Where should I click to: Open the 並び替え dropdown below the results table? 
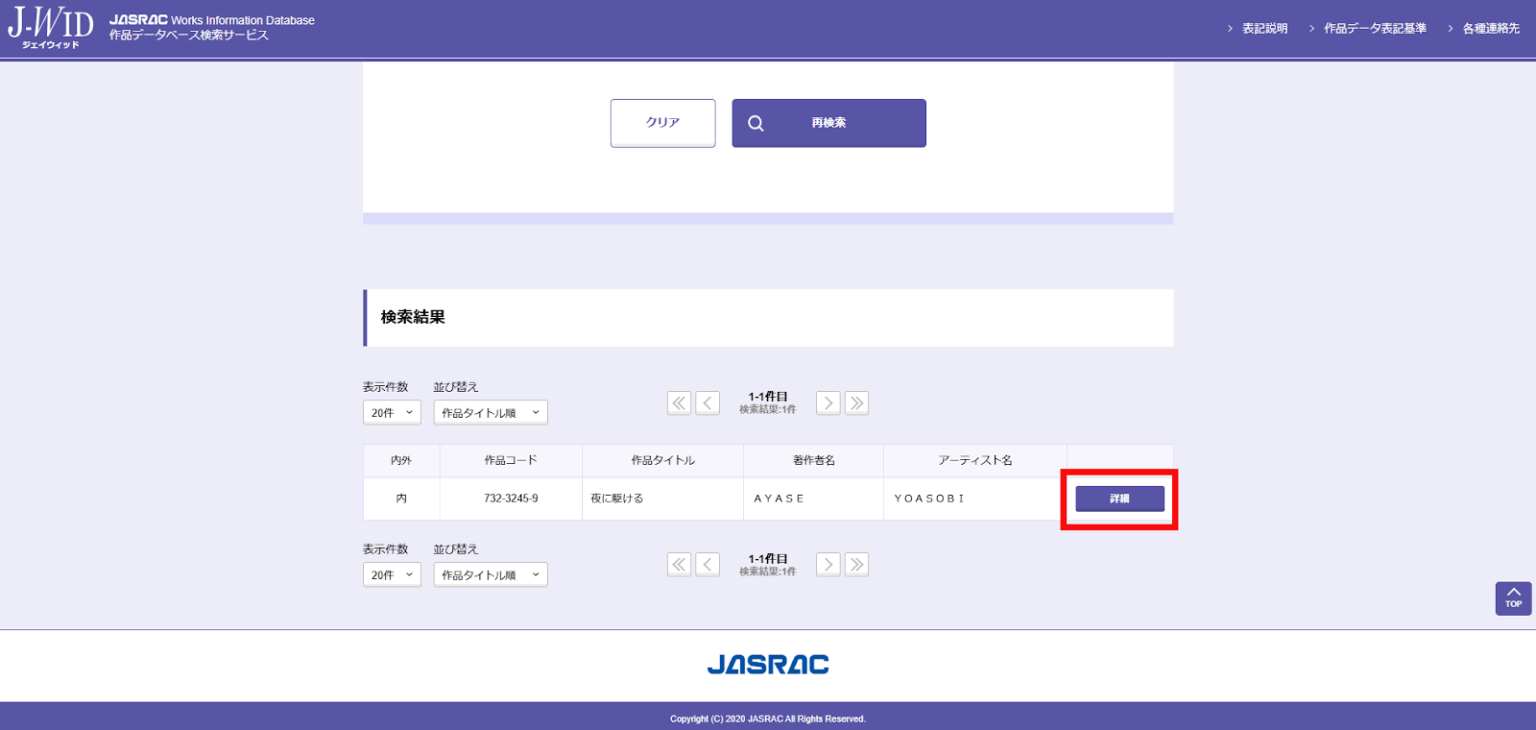[490, 573]
